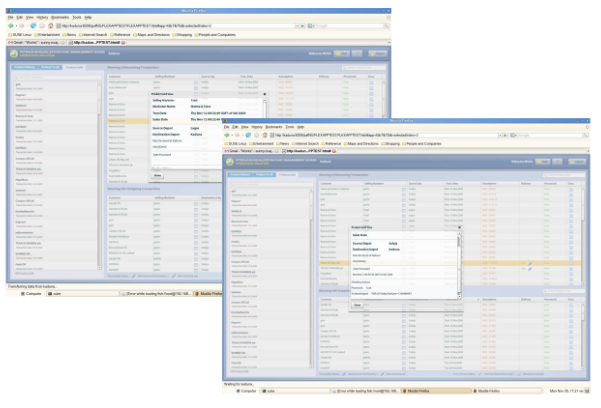
Task: Select the FPTEST.html tab in the front window
Action: pos(312,153)
